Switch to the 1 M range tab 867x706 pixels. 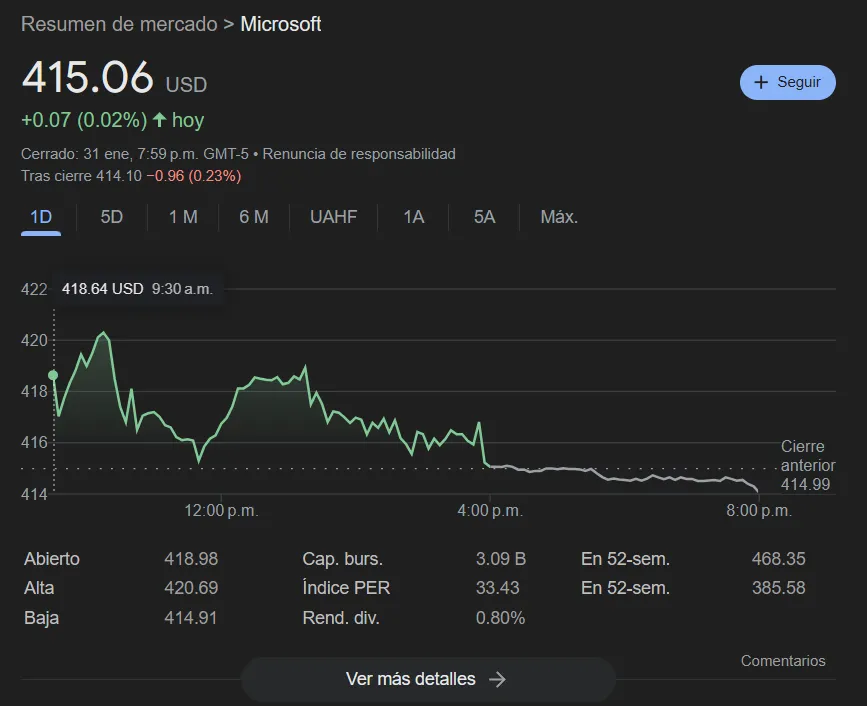tap(183, 217)
